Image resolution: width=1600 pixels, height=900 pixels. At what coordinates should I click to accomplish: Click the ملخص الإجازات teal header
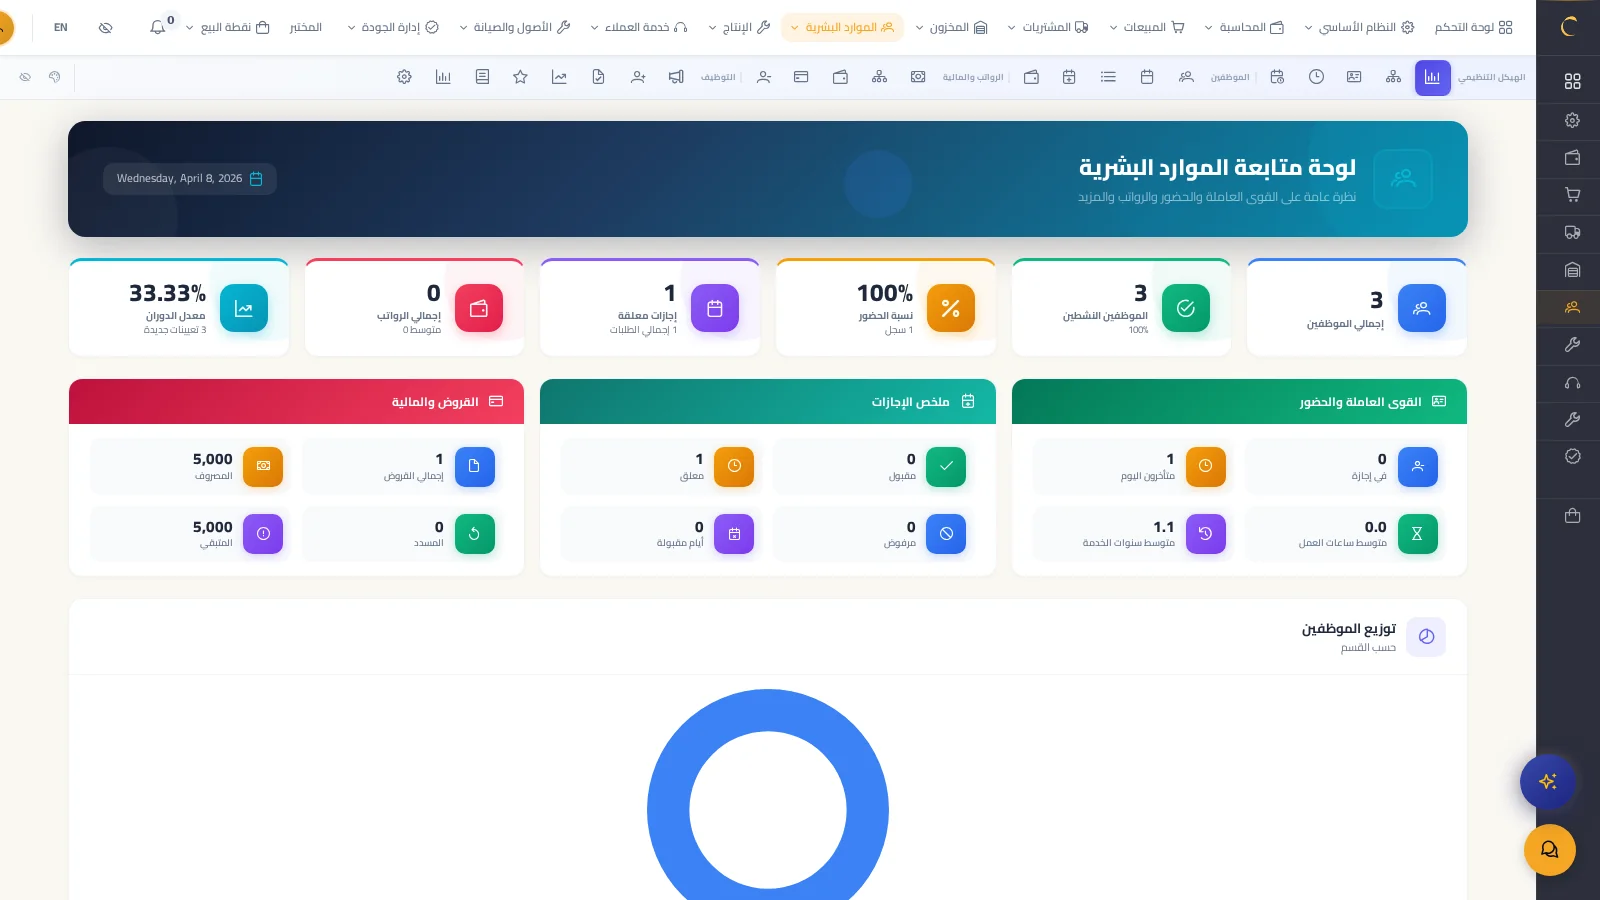(x=768, y=402)
